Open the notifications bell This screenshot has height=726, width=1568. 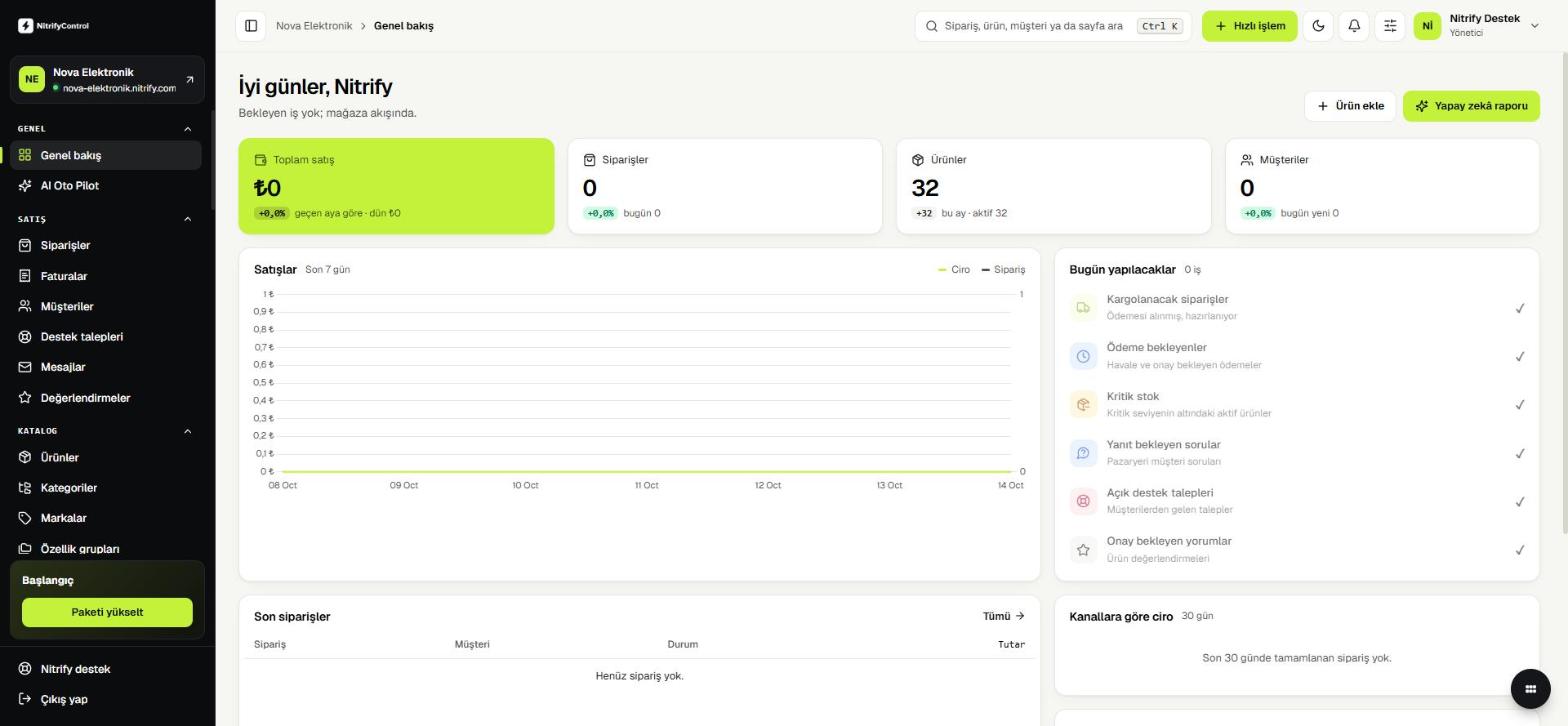coord(1354,26)
